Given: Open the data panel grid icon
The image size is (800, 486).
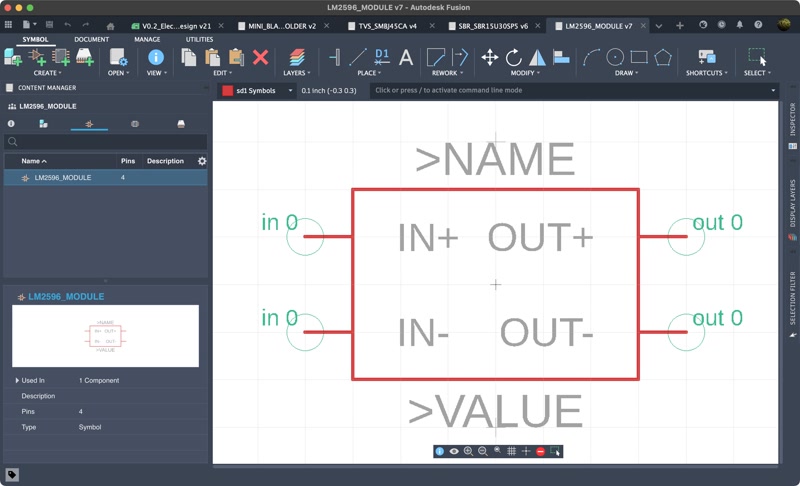Looking at the screenshot, I should point(8,24).
